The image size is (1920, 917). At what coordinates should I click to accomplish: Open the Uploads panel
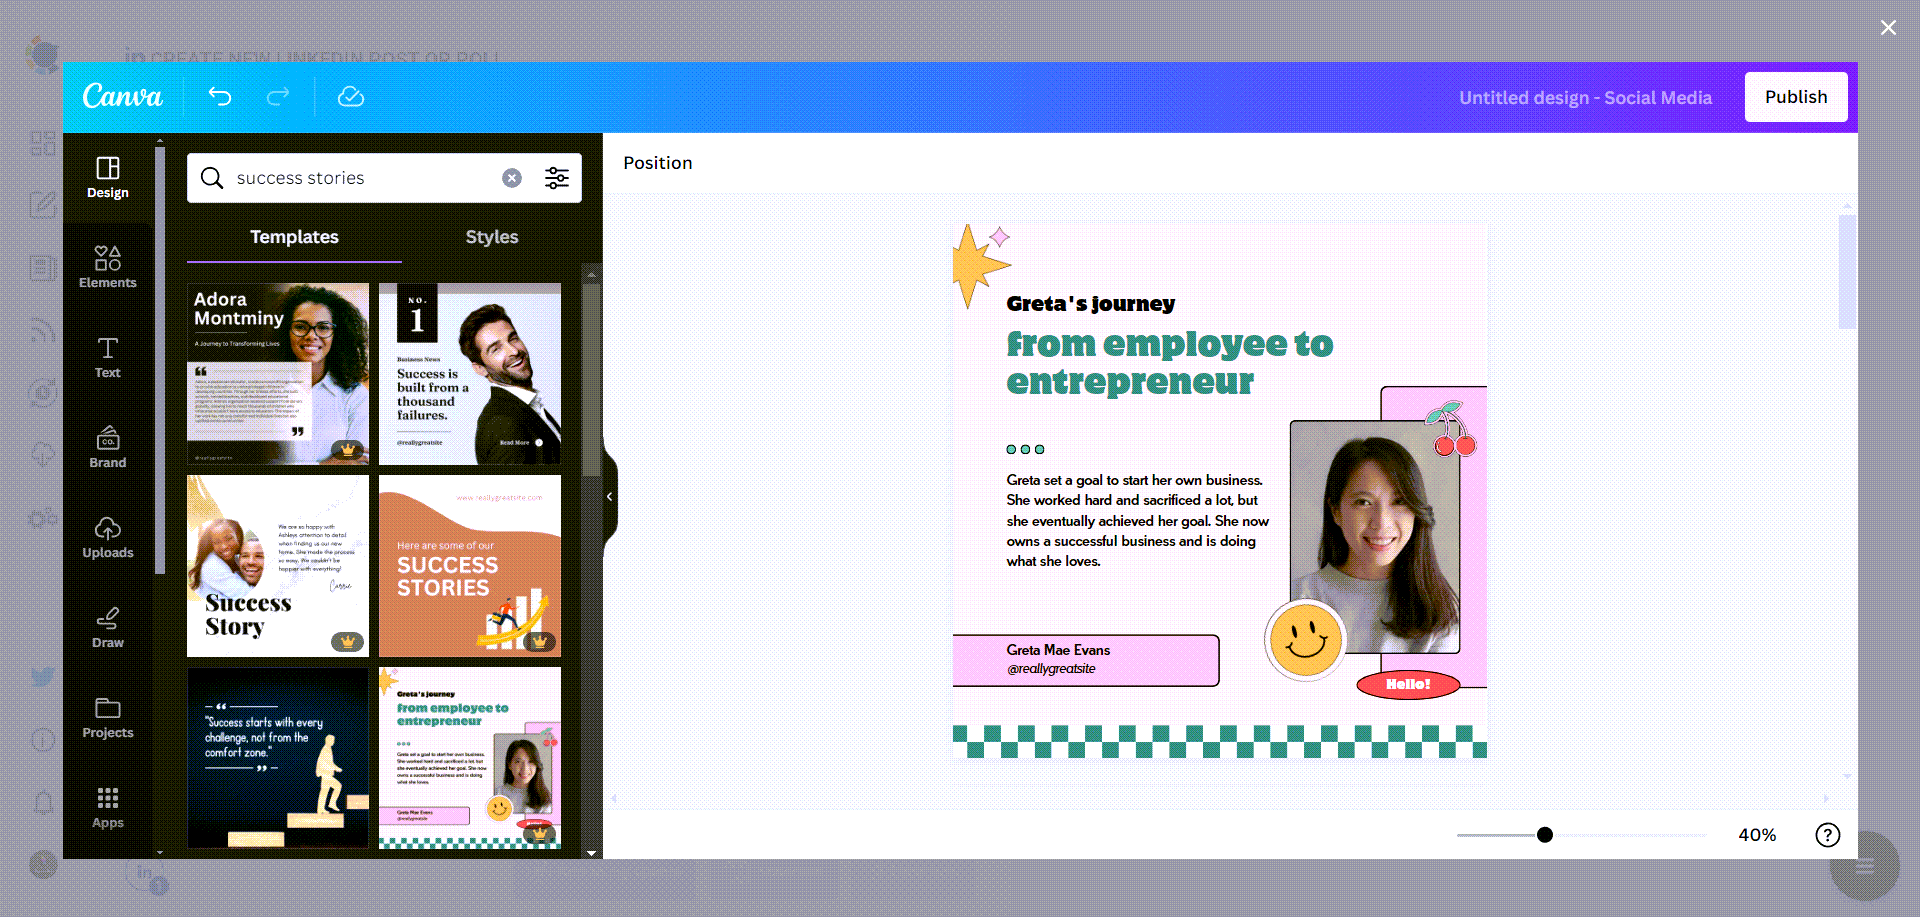click(x=107, y=537)
